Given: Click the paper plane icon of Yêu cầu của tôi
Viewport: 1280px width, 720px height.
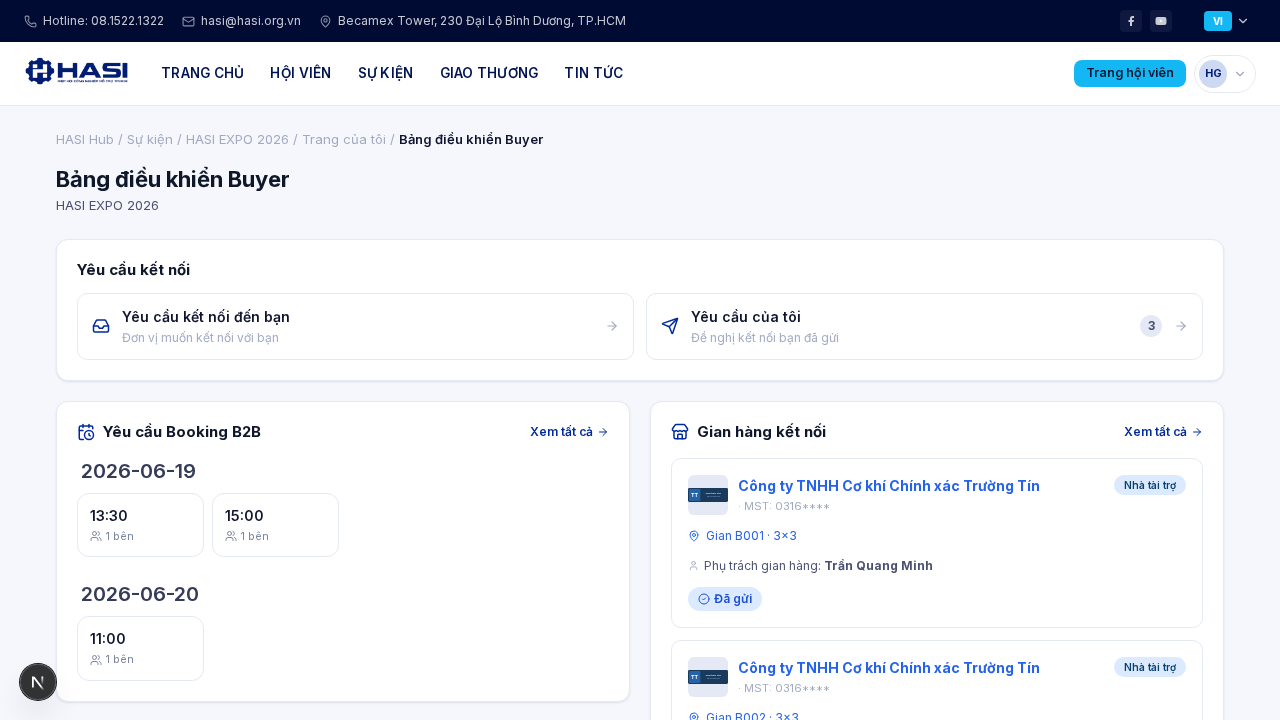Looking at the screenshot, I should click(670, 326).
